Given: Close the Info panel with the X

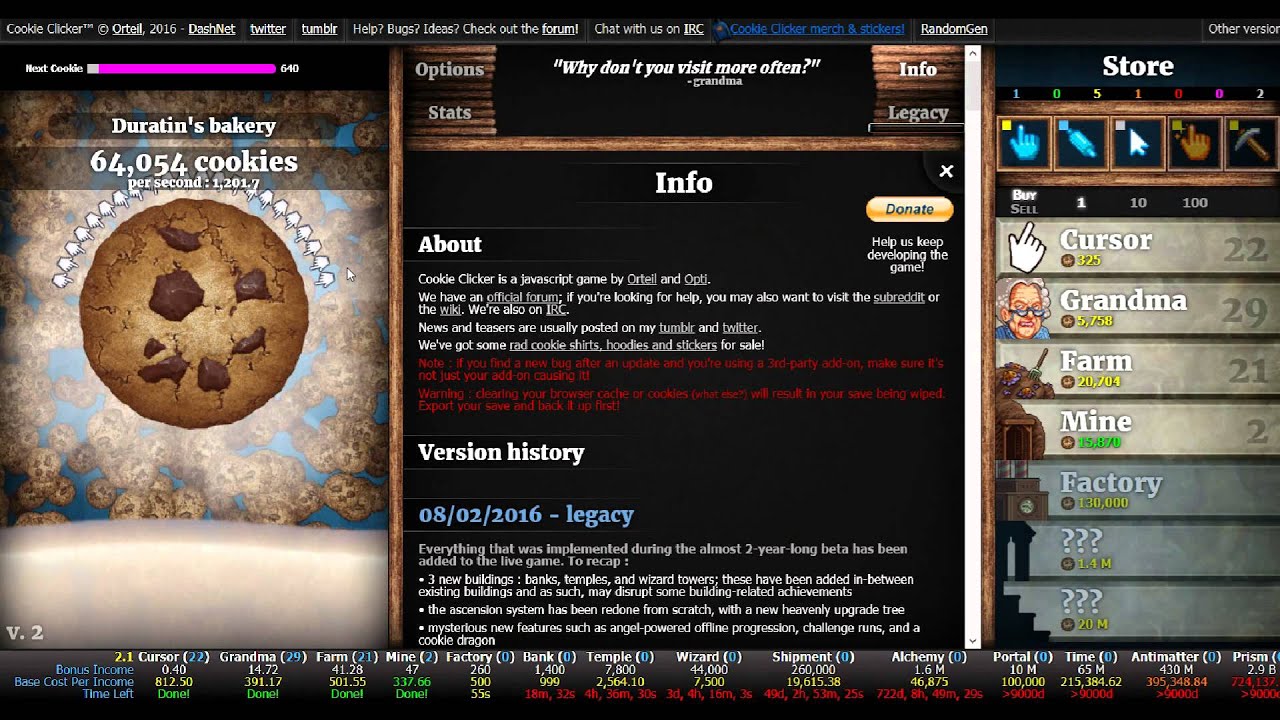Looking at the screenshot, I should [x=946, y=171].
